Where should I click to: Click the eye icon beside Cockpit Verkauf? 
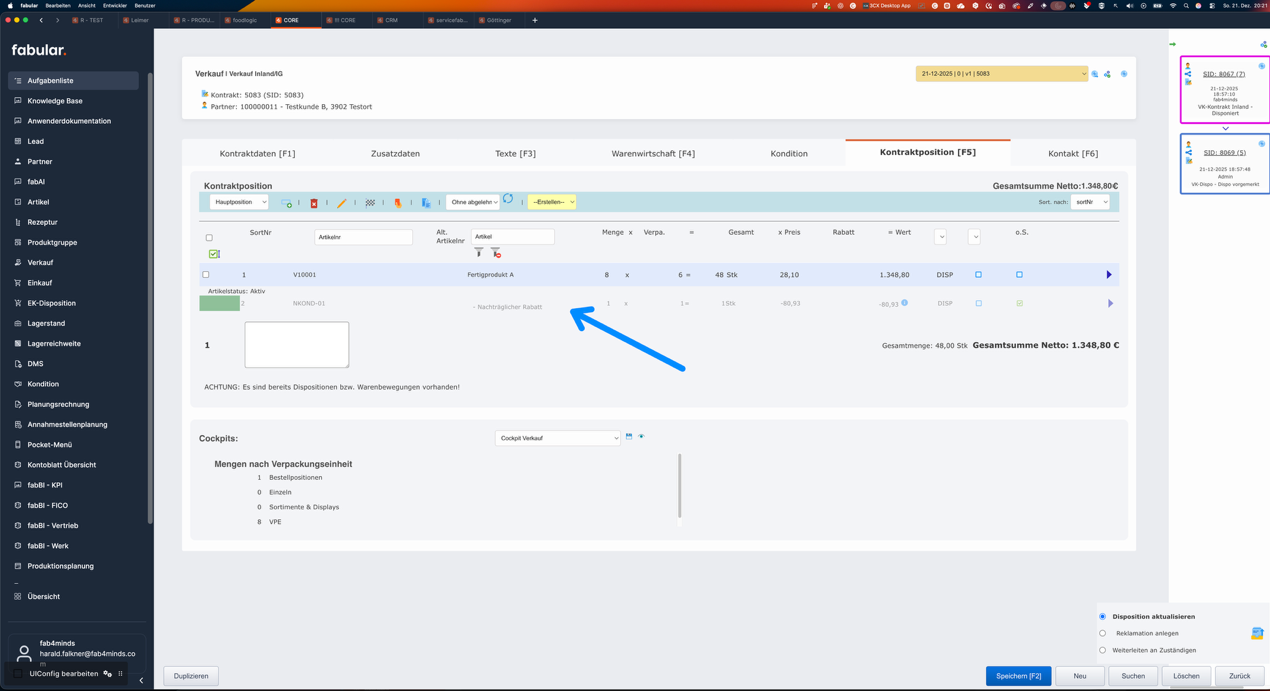(641, 437)
